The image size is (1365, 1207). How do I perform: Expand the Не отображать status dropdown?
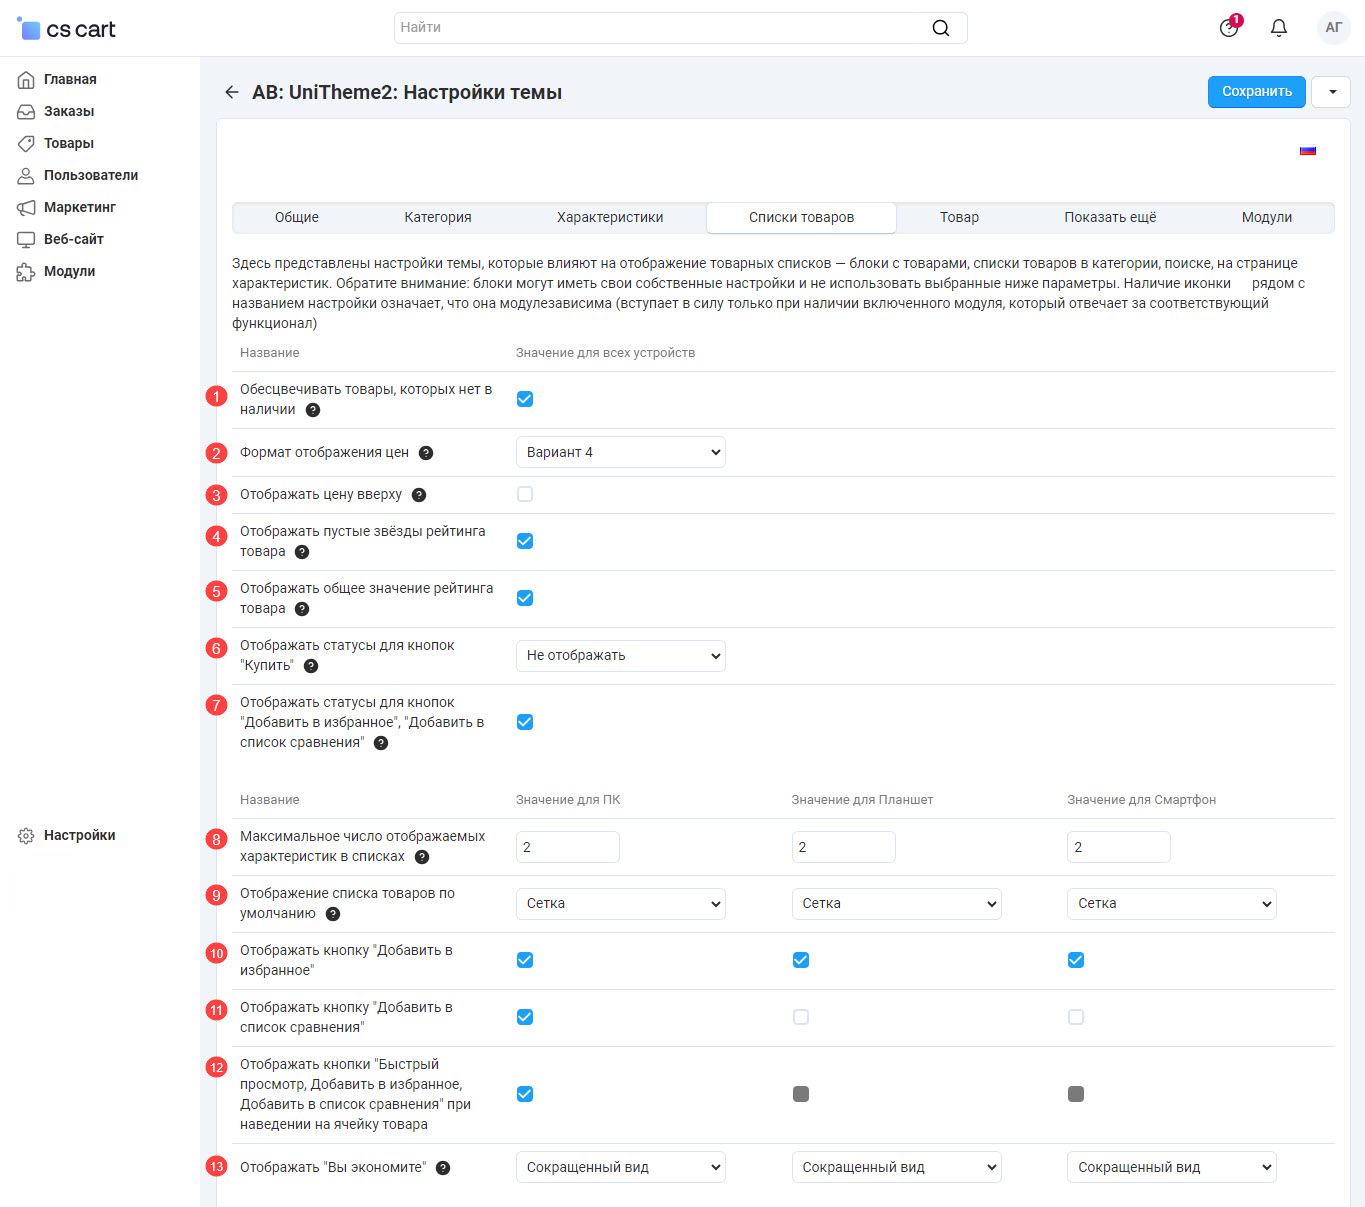pos(620,656)
